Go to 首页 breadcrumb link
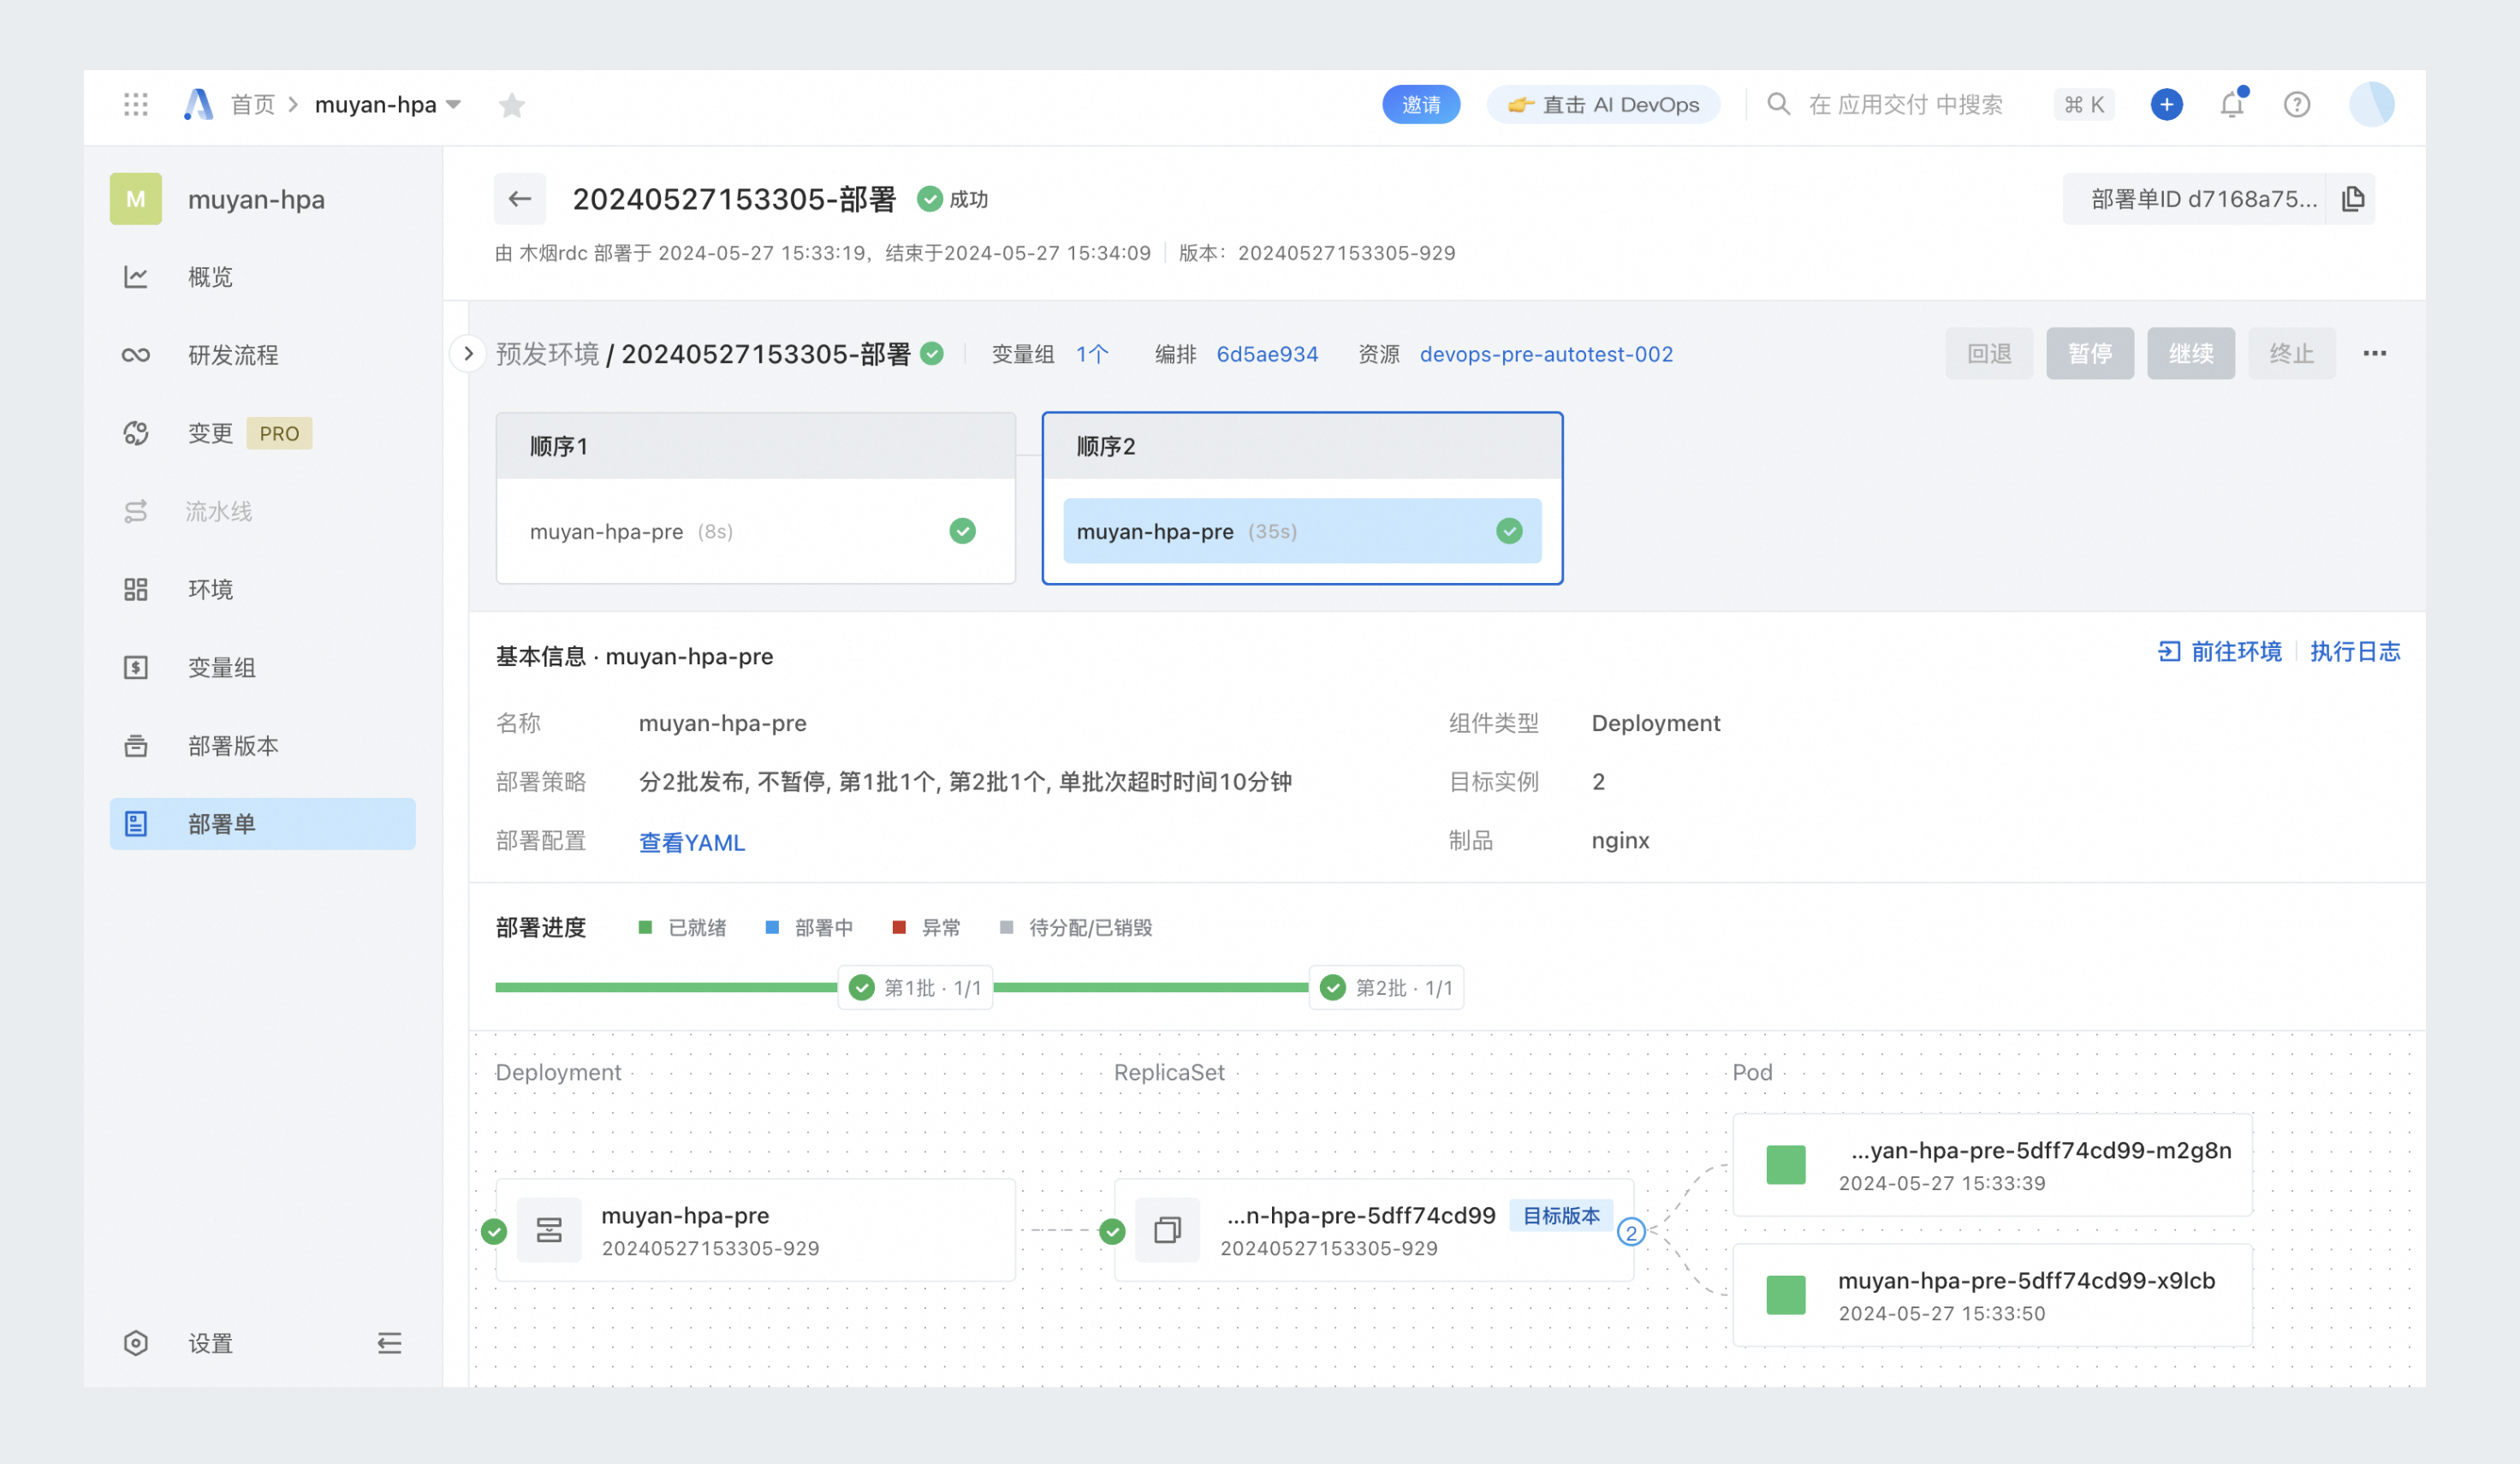 pyautogui.click(x=252, y=104)
